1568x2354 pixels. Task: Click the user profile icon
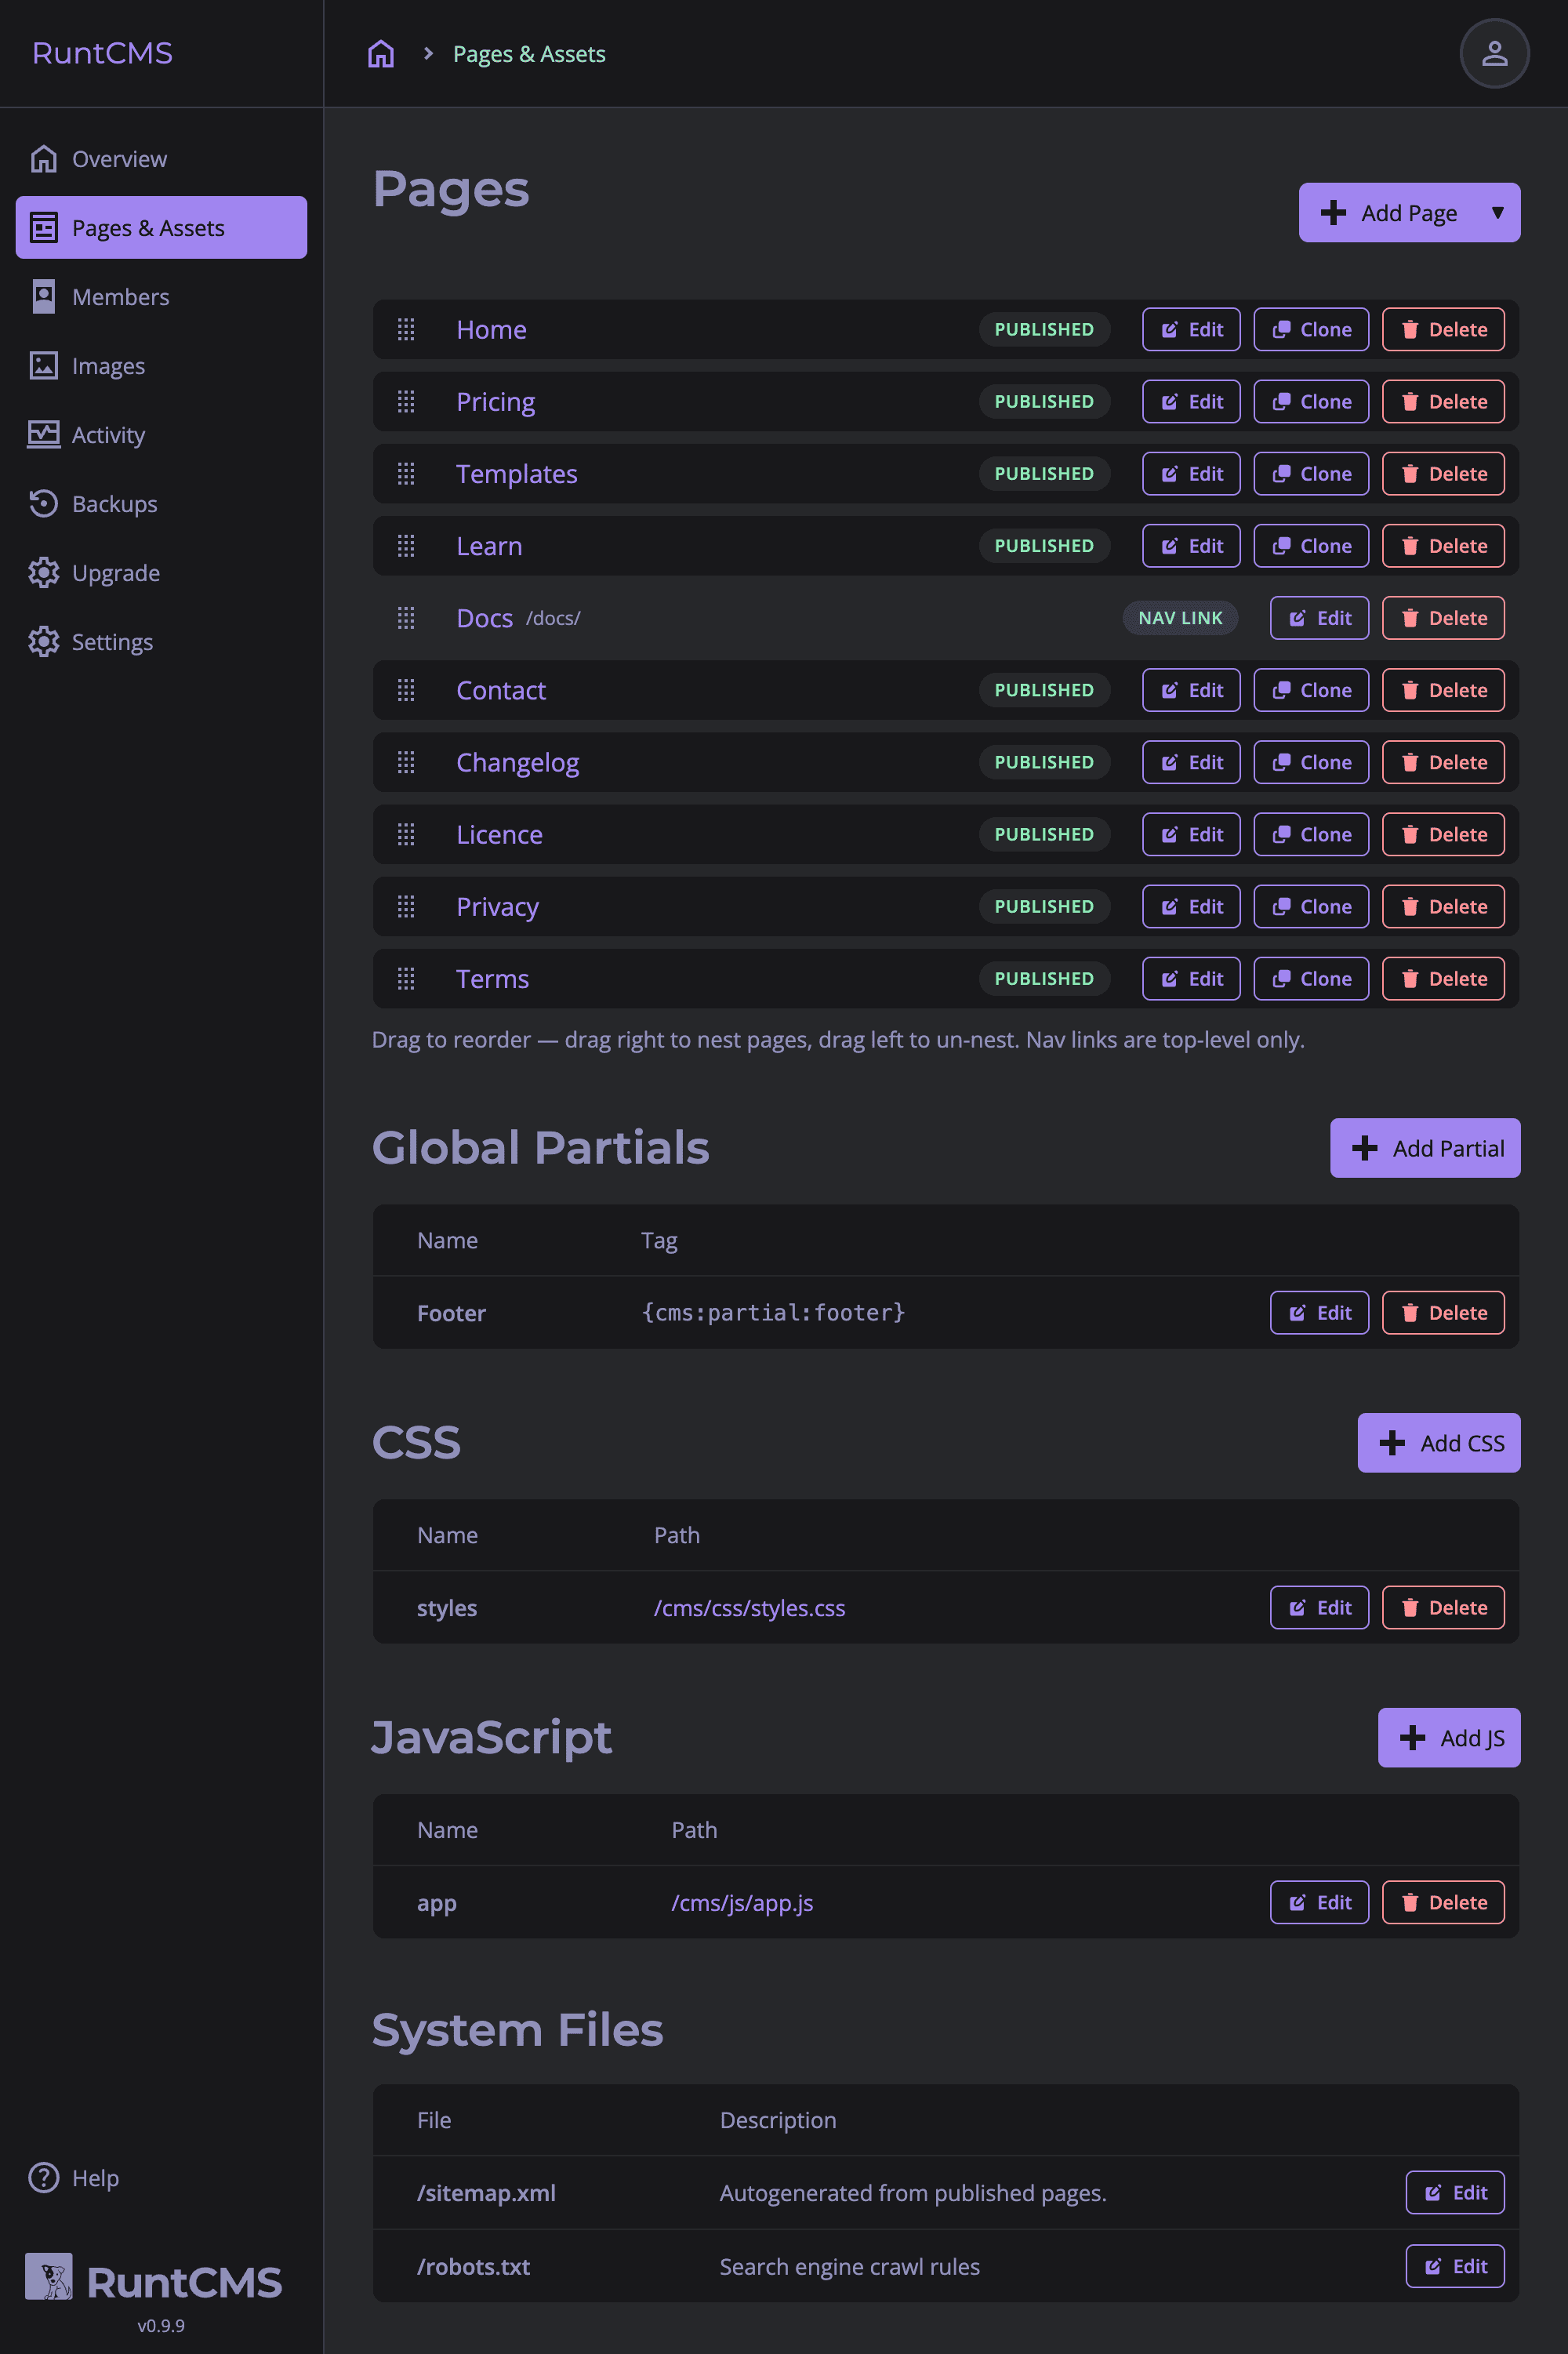(x=1494, y=53)
